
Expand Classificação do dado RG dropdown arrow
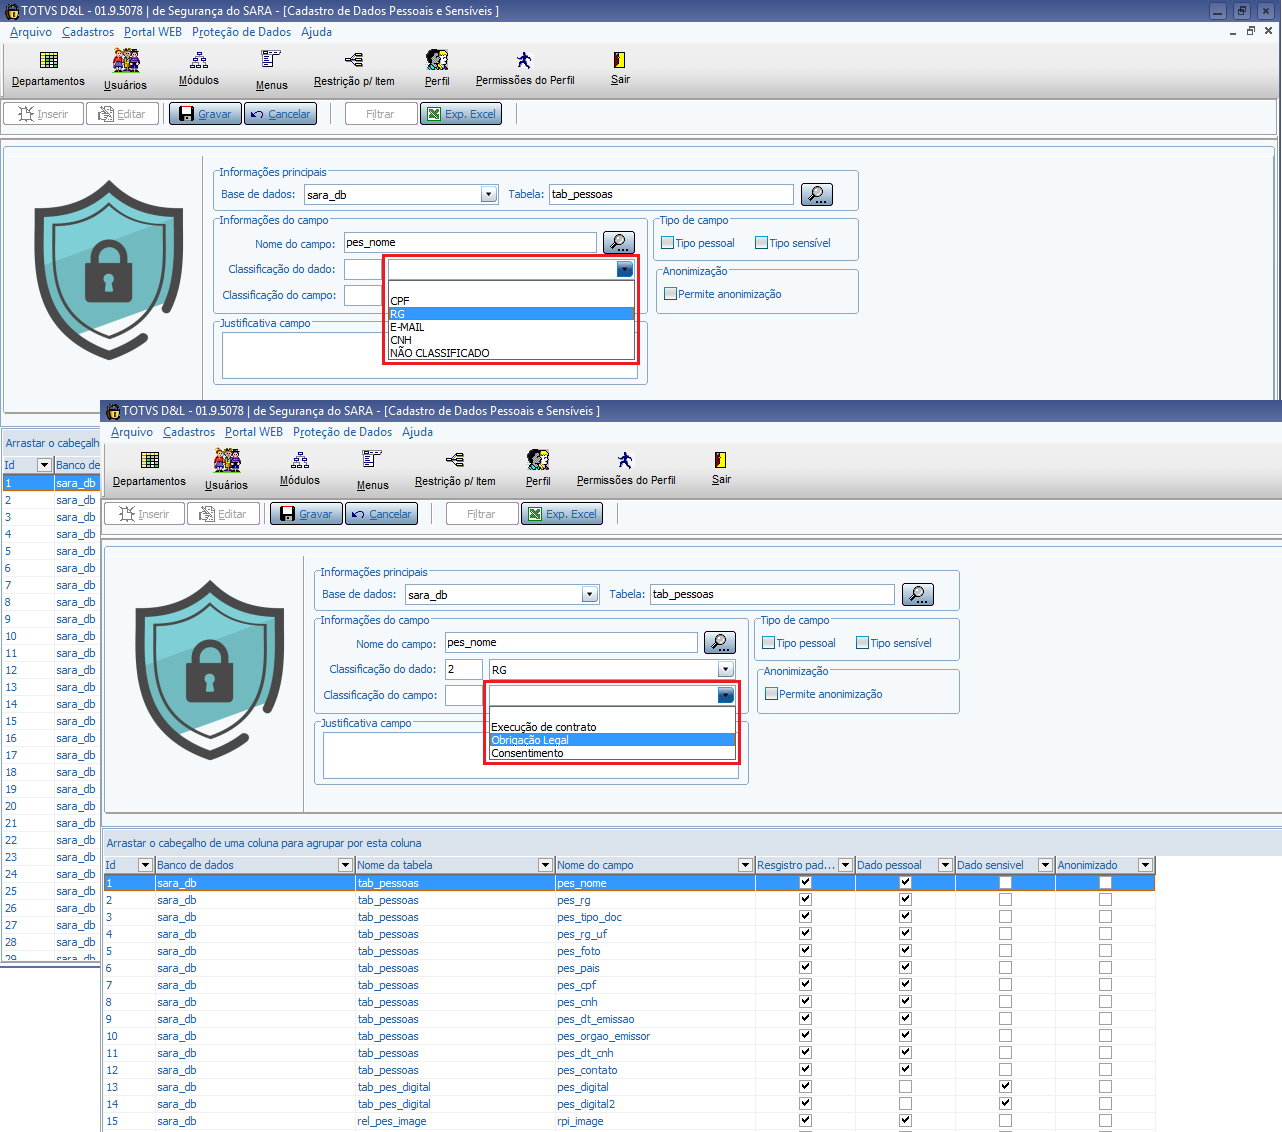pos(726,669)
